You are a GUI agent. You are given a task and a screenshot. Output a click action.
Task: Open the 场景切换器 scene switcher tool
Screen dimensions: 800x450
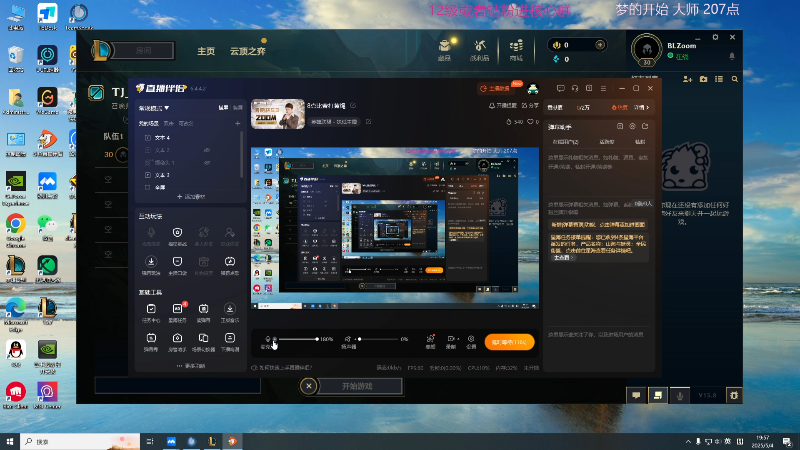pyautogui.click(x=203, y=342)
